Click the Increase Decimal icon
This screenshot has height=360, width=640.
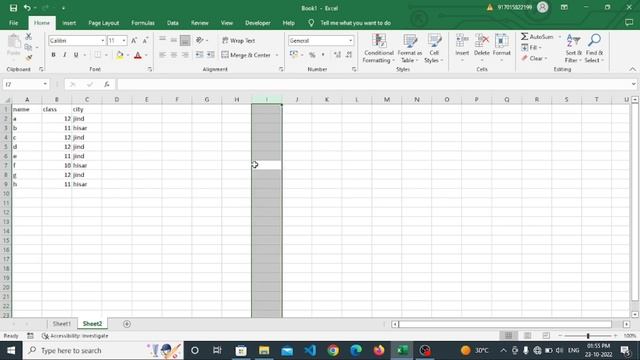[x=337, y=55]
